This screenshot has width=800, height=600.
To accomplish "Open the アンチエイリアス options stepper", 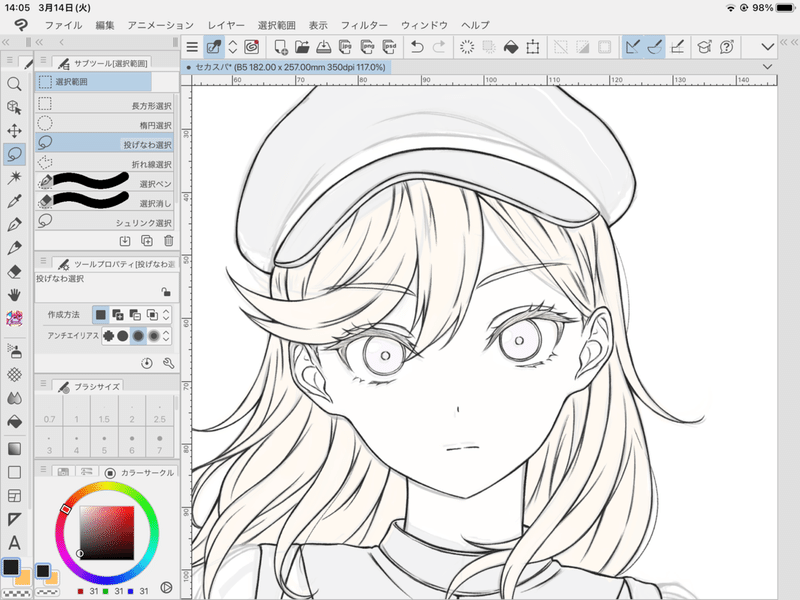I will [166, 336].
